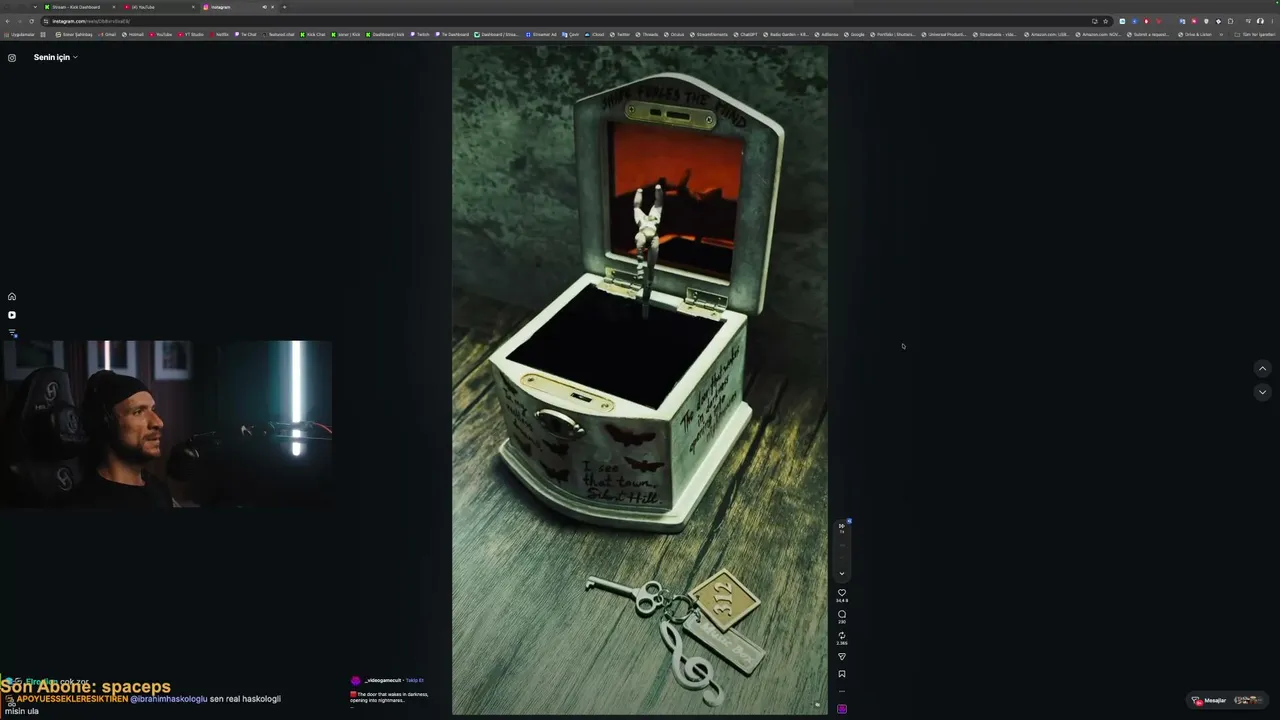1280x720 pixels.
Task: Toggle reel sound with the speaker icon
Action: point(817,706)
